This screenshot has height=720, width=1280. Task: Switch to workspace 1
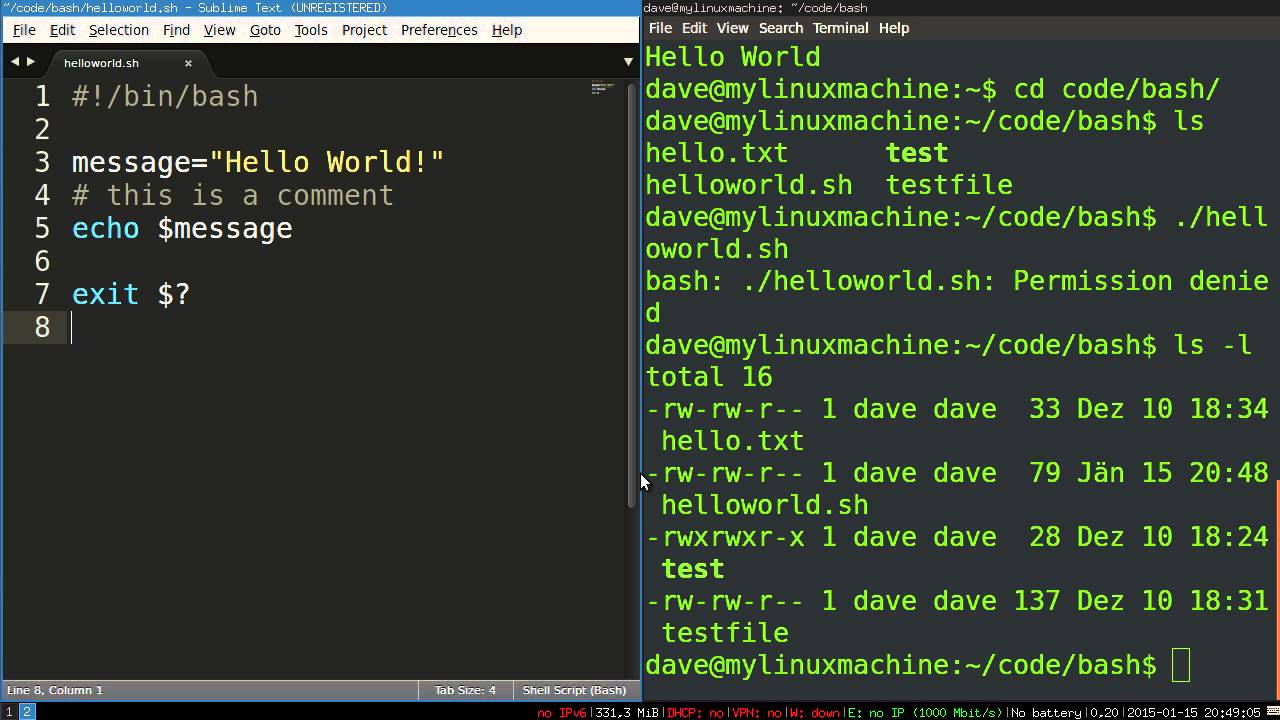pos(9,712)
